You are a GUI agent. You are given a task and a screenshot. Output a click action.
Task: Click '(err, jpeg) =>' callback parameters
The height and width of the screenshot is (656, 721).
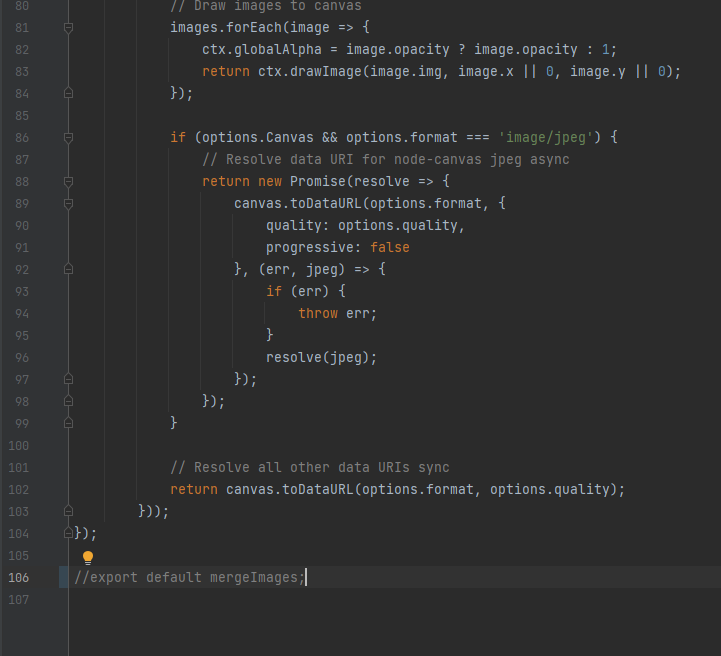coord(313,269)
